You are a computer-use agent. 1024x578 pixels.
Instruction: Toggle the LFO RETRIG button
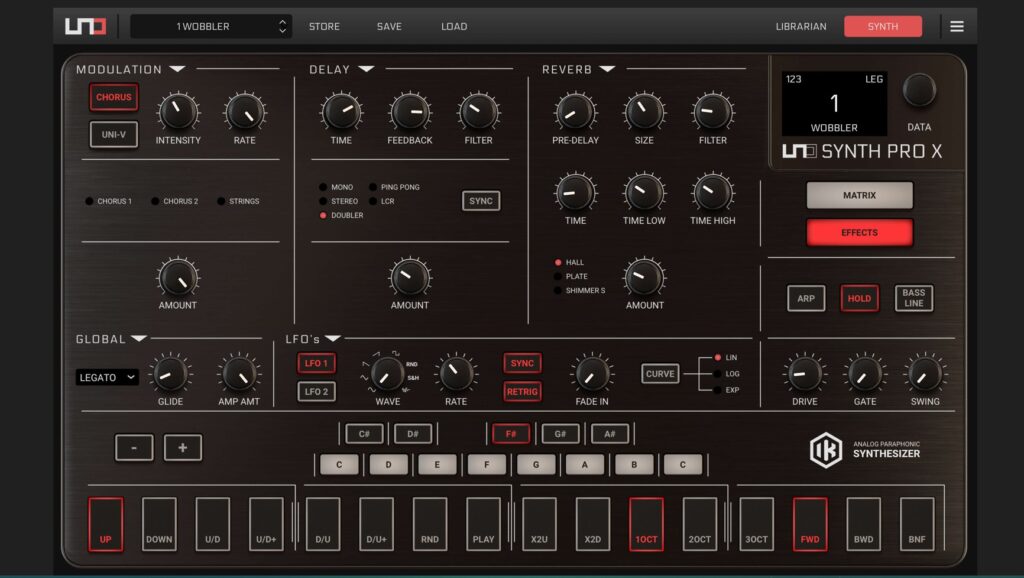tap(522, 391)
